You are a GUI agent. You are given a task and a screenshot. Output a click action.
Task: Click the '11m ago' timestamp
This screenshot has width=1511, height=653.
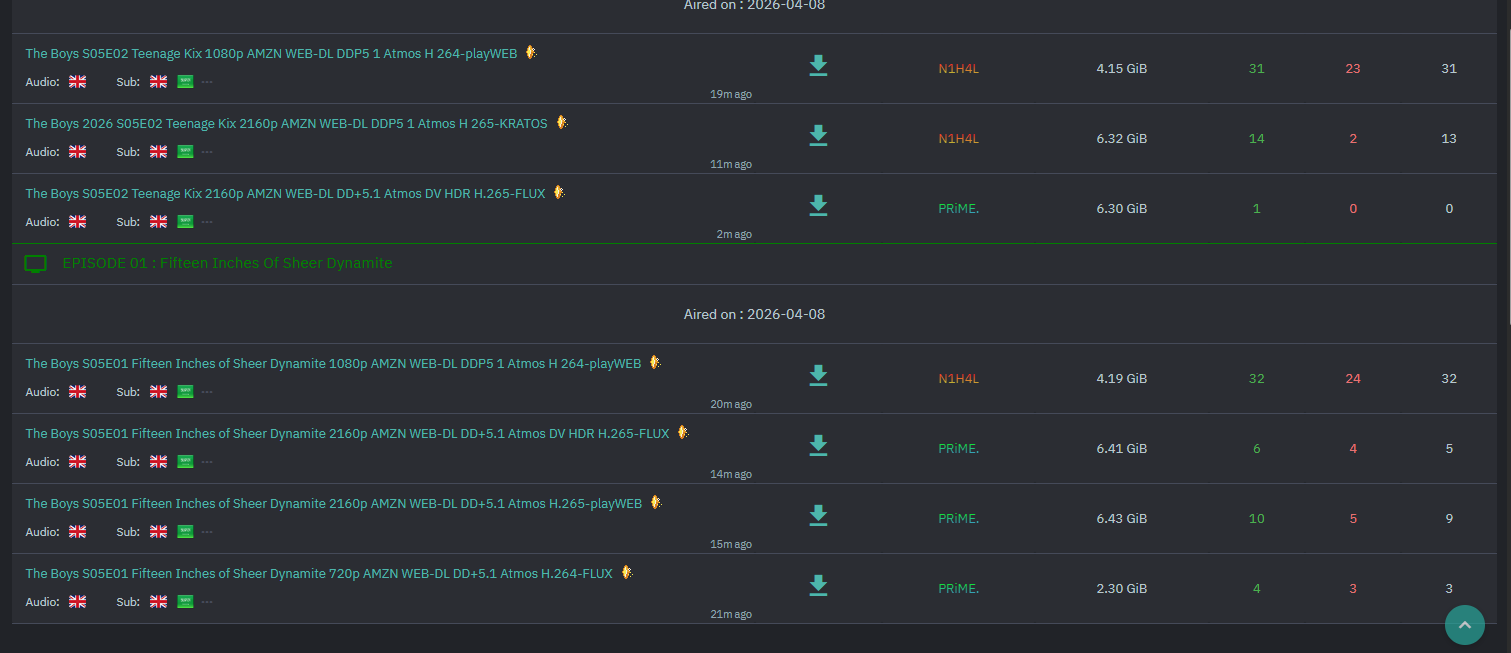(731, 164)
